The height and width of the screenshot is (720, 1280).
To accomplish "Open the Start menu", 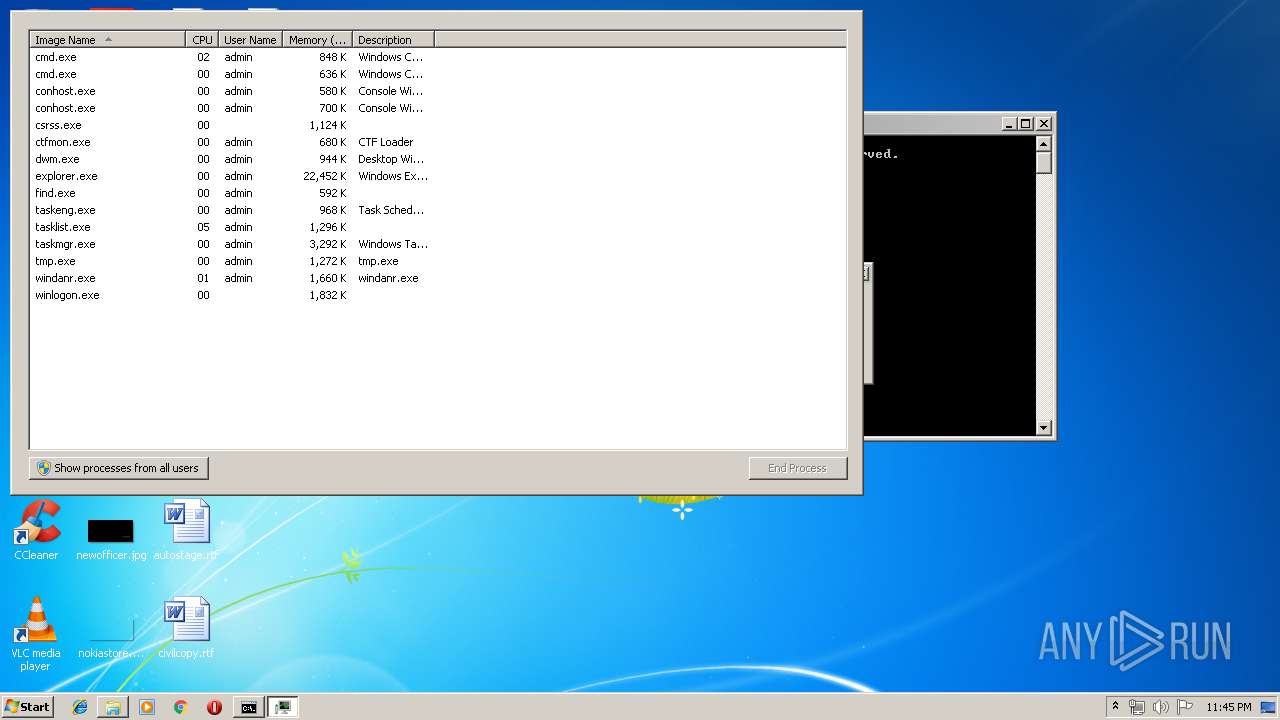I will 27,707.
